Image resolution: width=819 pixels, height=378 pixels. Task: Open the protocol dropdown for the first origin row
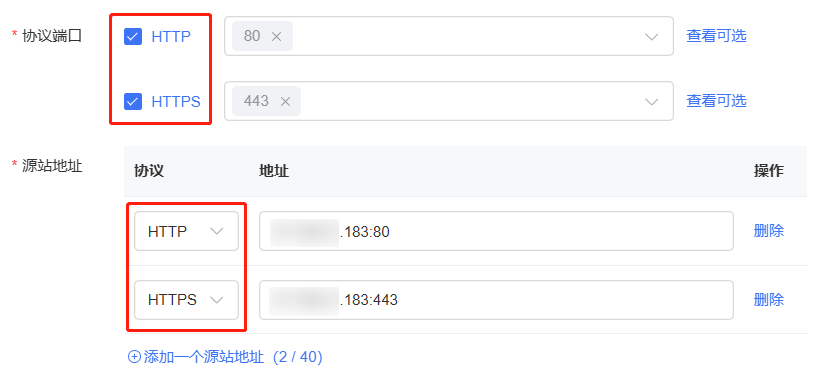(x=186, y=231)
